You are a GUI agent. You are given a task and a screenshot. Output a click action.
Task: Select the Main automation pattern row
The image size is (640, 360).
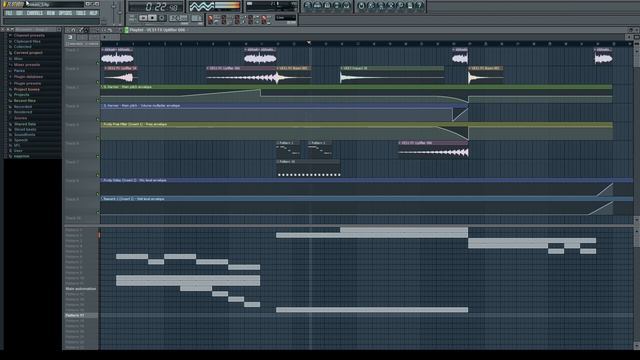coord(81,289)
